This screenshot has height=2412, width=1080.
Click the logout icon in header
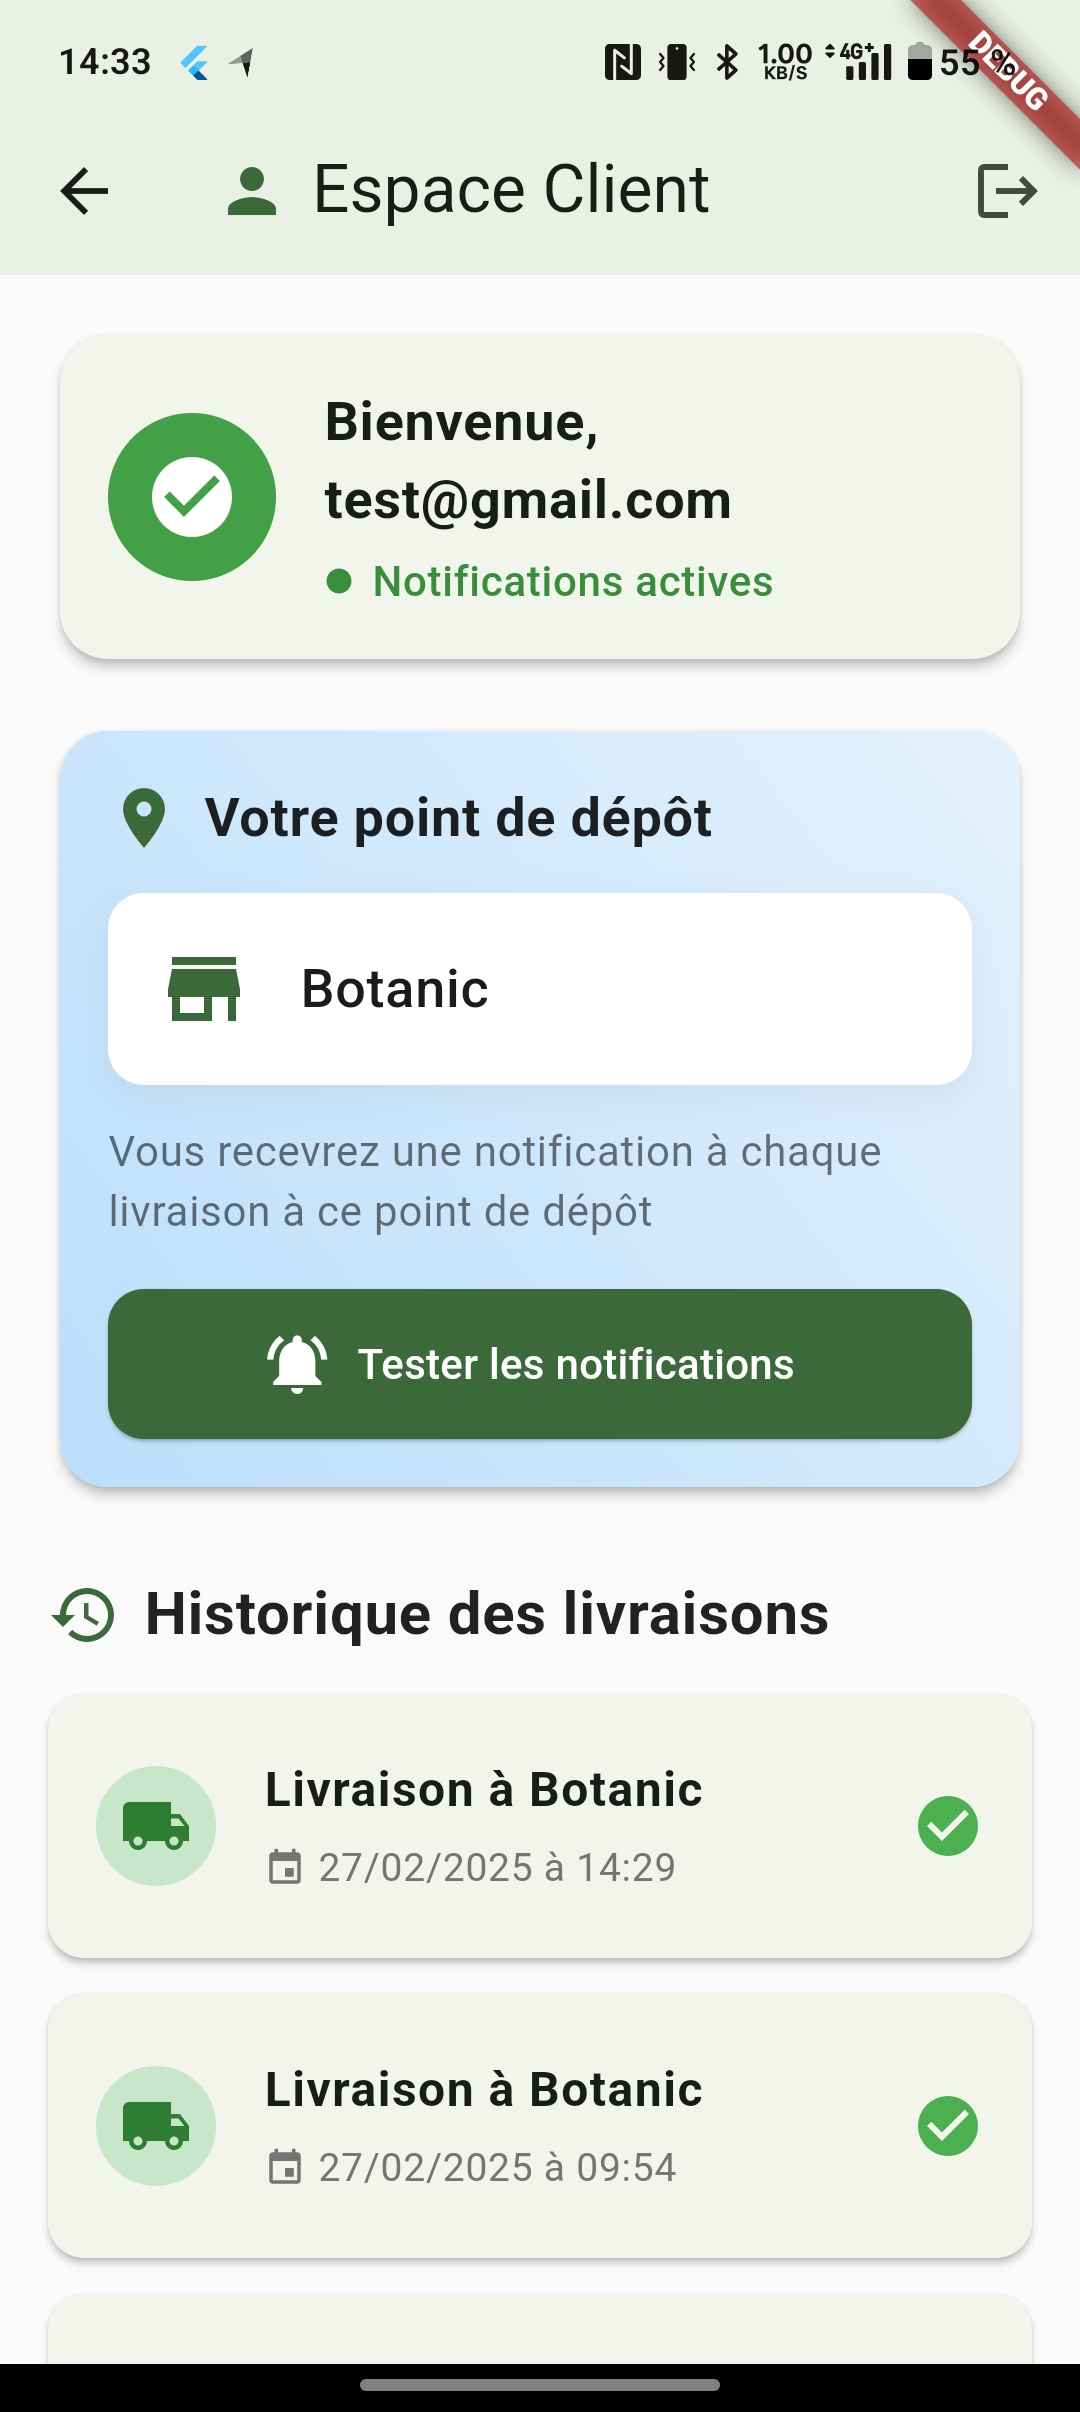[x=1006, y=191]
